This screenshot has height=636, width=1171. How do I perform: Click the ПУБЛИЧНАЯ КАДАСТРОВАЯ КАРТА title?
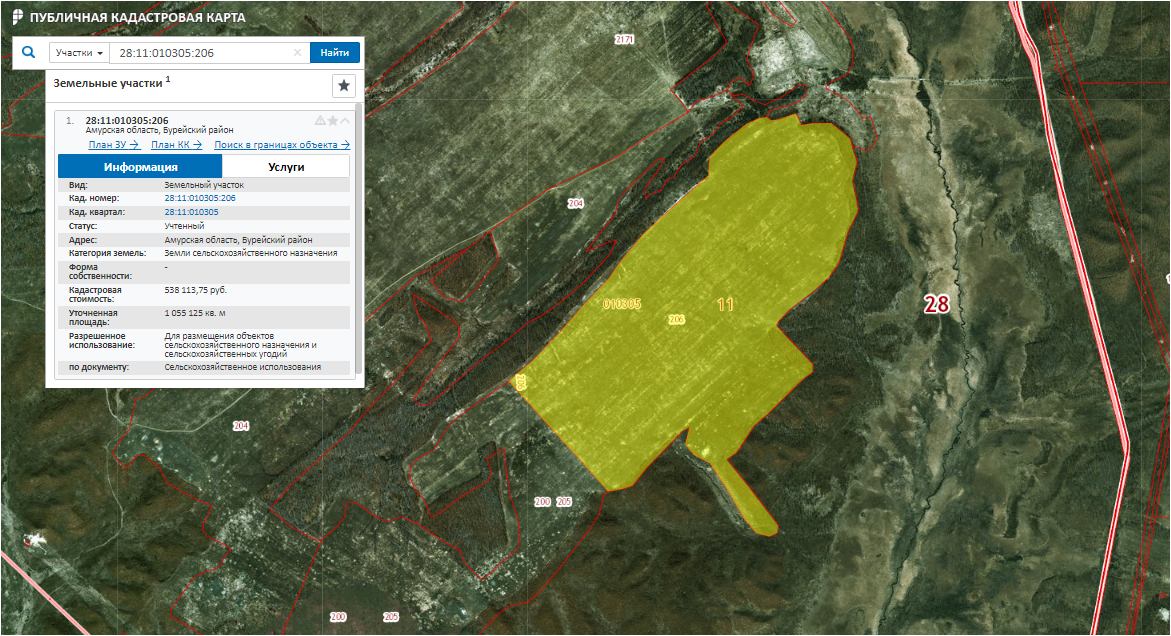(137, 18)
